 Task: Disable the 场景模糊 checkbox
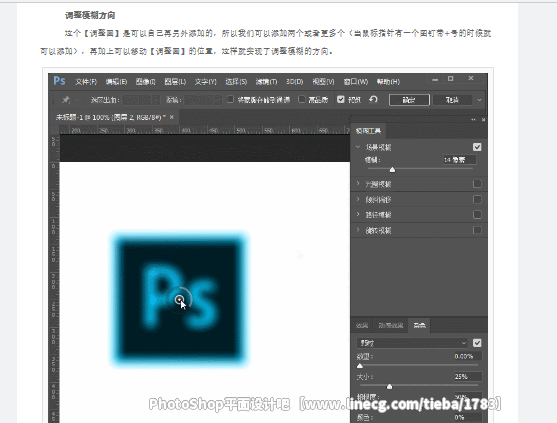coord(477,147)
